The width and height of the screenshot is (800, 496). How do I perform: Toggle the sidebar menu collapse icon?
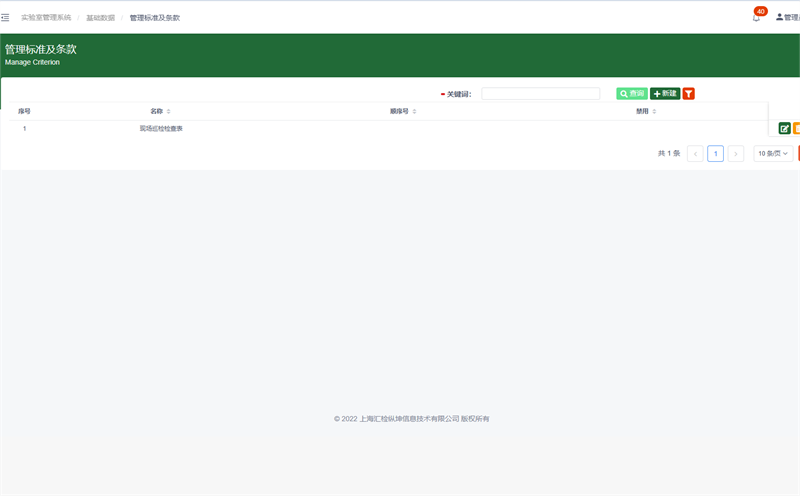[x=5, y=17]
